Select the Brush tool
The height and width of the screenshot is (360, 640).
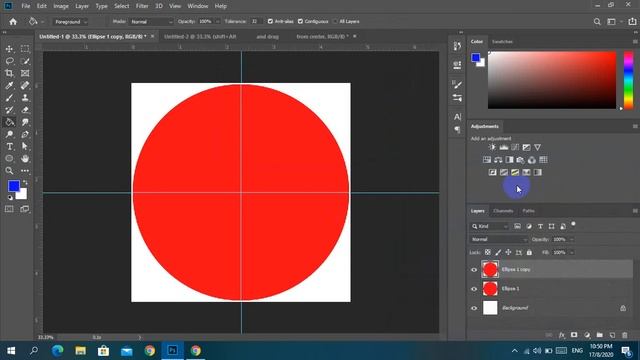coord(9,98)
